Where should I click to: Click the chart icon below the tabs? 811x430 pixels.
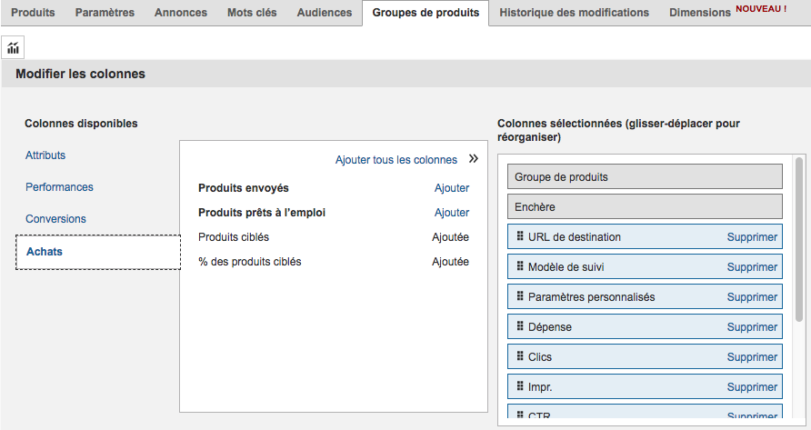pyautogui.click(x=13, y=48)
